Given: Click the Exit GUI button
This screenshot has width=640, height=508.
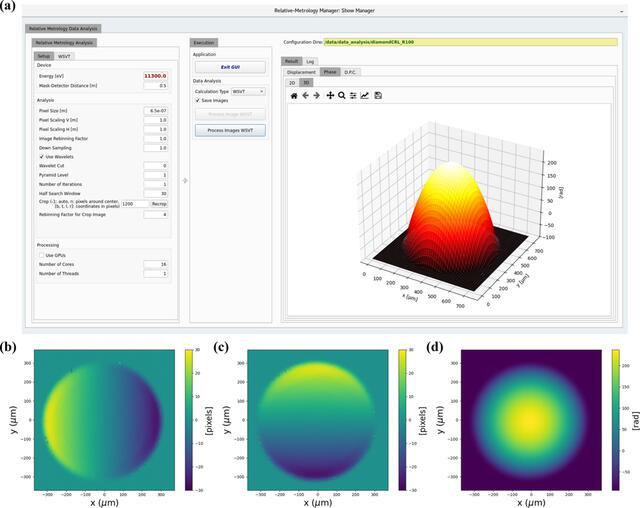Looking at the screenshot, I should point(230,67).
